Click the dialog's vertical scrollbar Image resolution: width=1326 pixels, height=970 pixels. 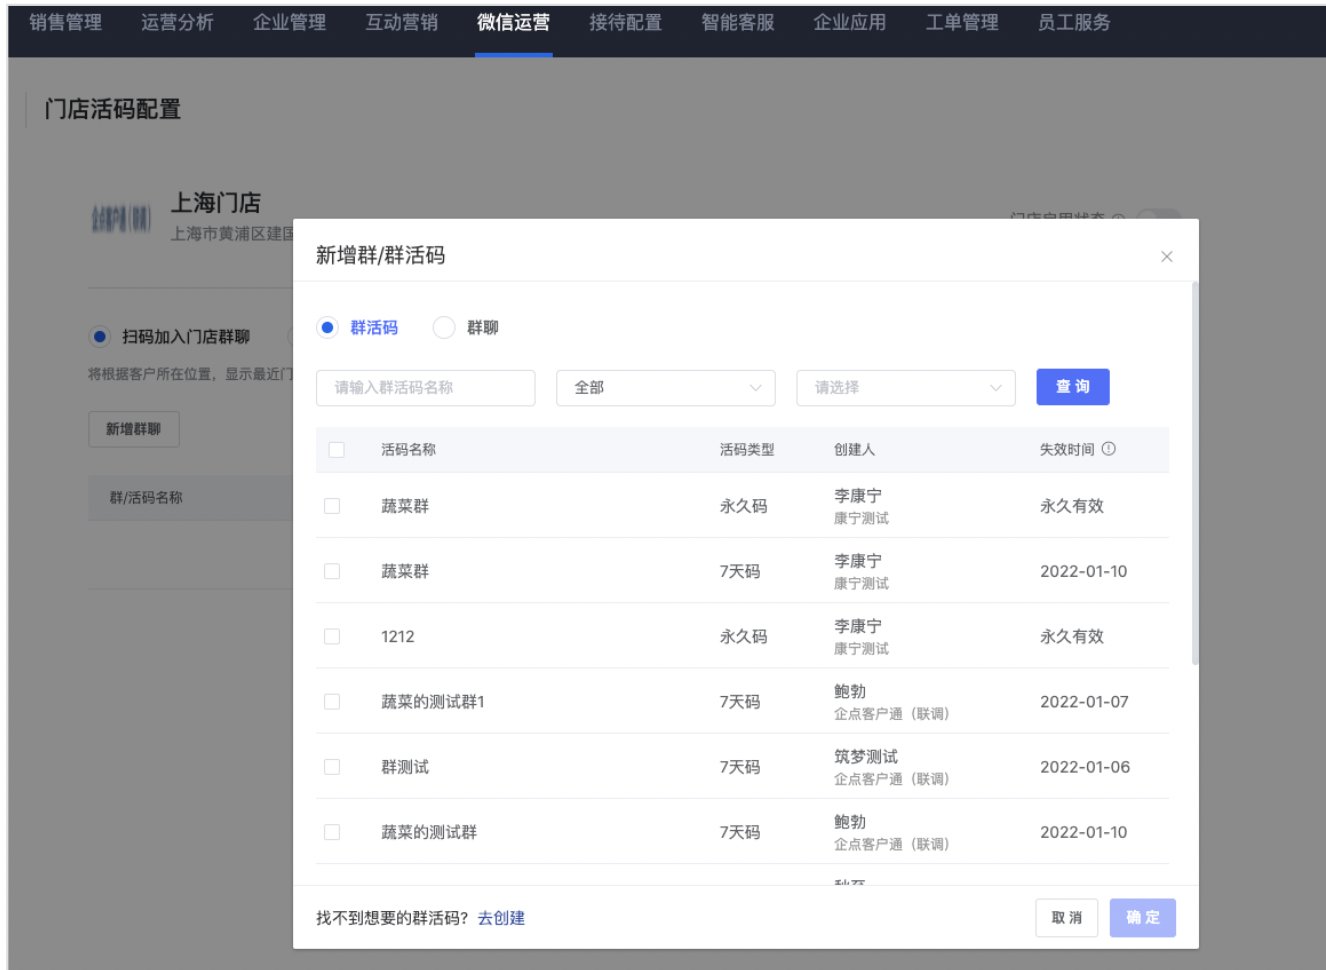pos(1194,474)
